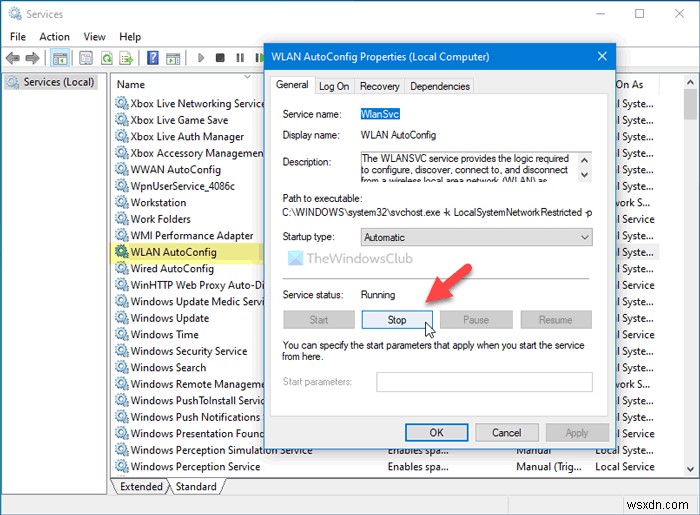The image size is (700, 515).
Task: Open the Properties toolbar icon in Services
Action: point(86,58)
